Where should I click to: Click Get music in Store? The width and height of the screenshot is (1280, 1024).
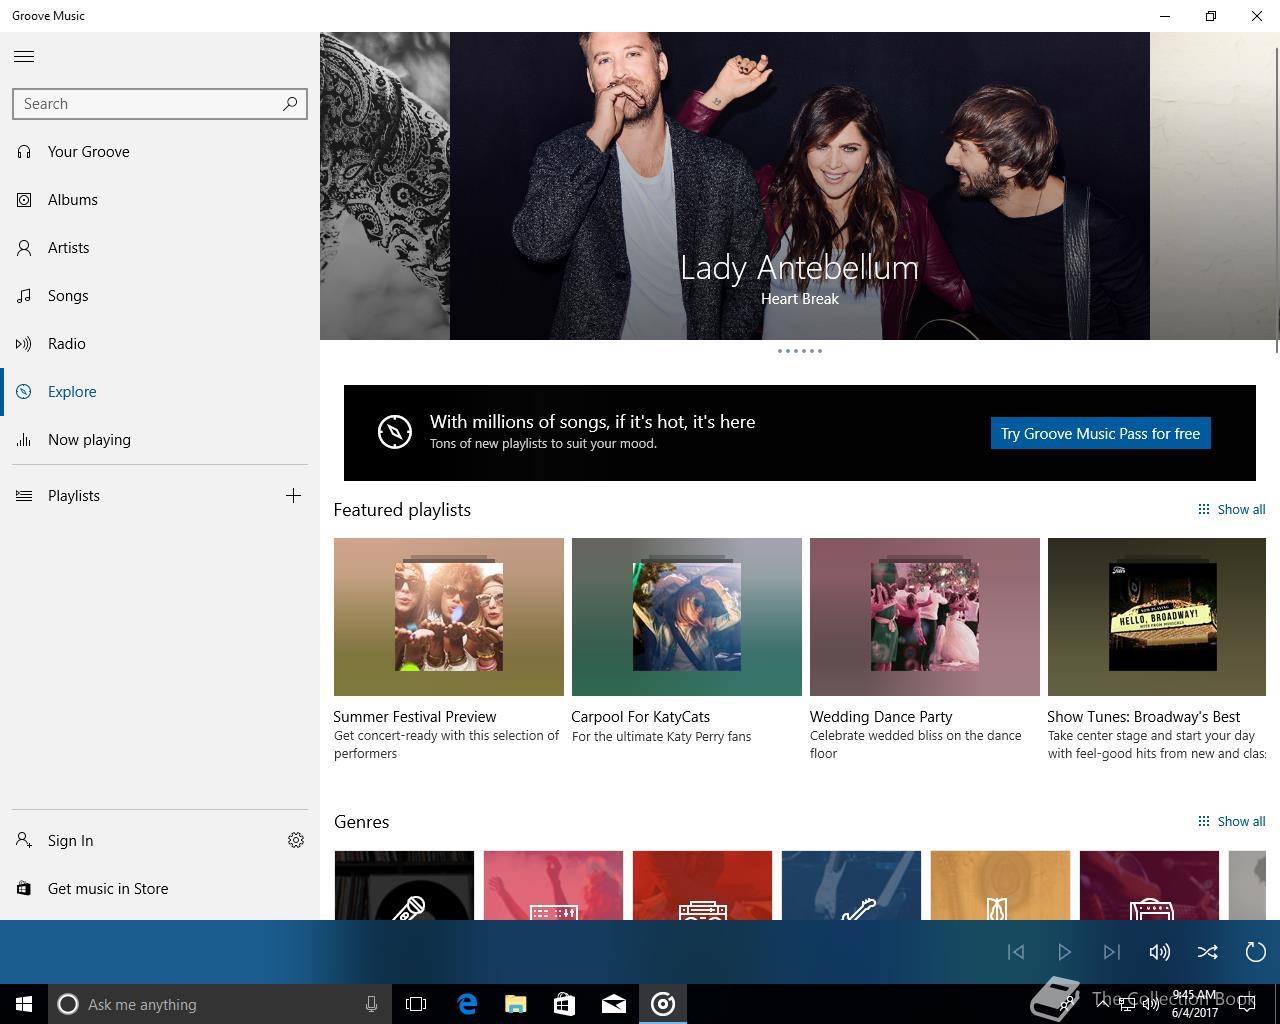coord(160,889)
